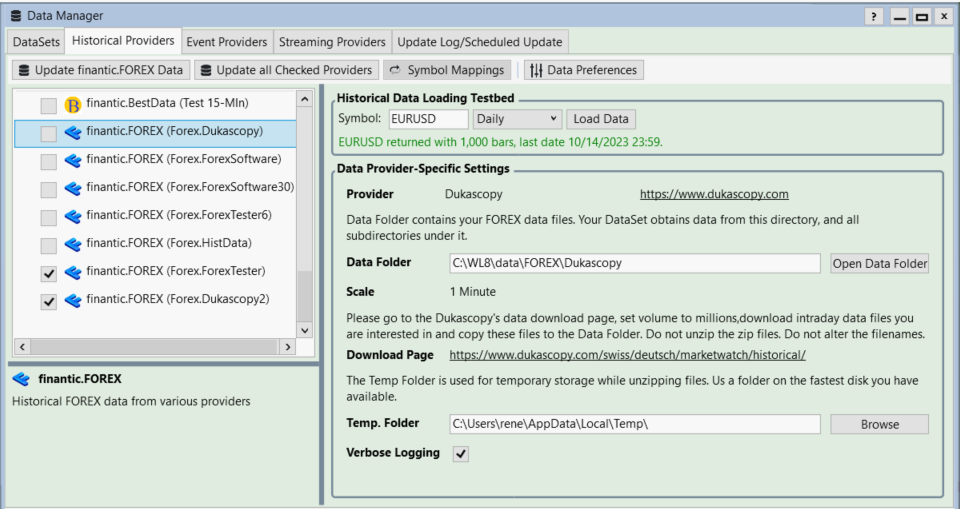Click the finantic.BestData provider icon
The width and height of the screenshot is (960, 509).
tap(72, 105)
